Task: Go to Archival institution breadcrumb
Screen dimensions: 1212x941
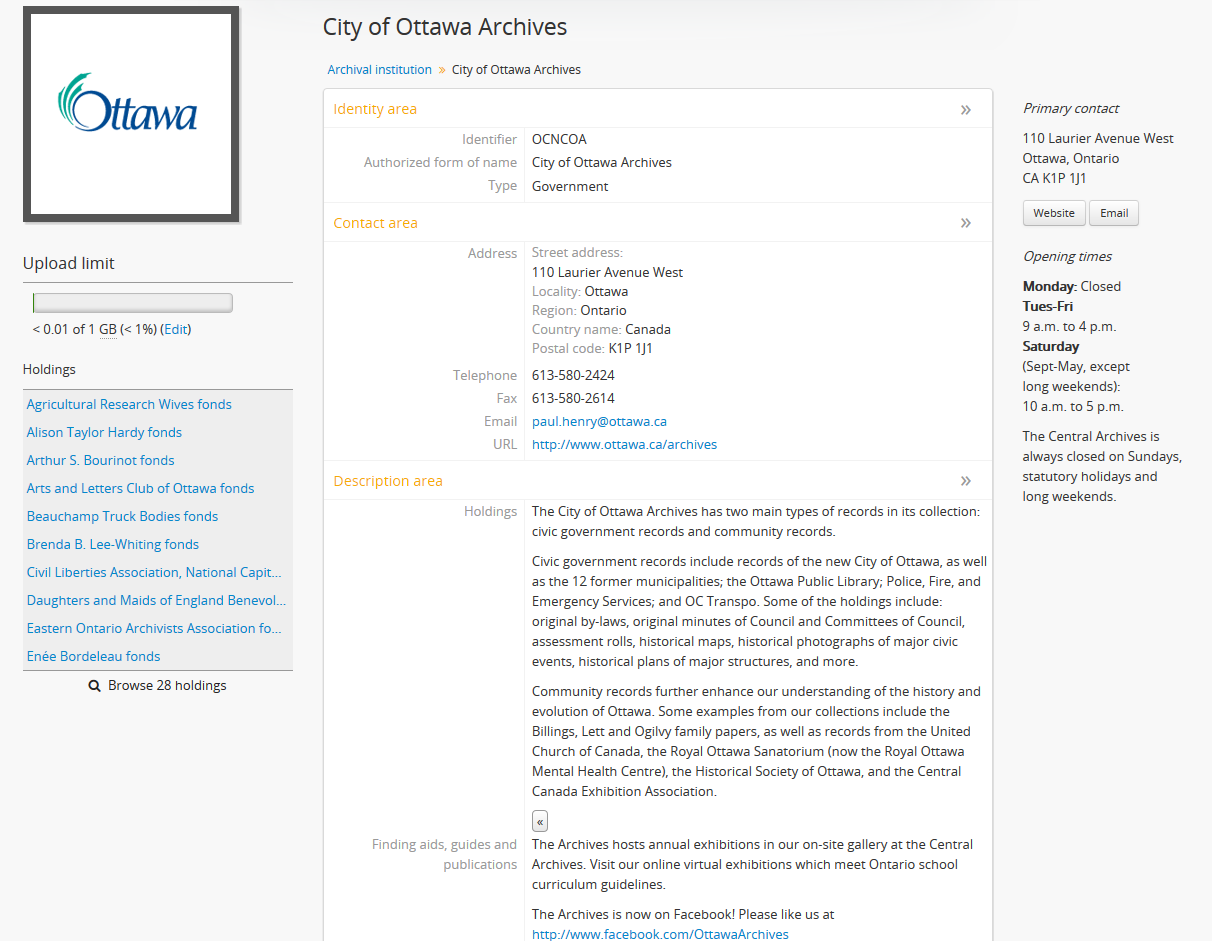Action: pyautogui.click(x=379, y=70)
